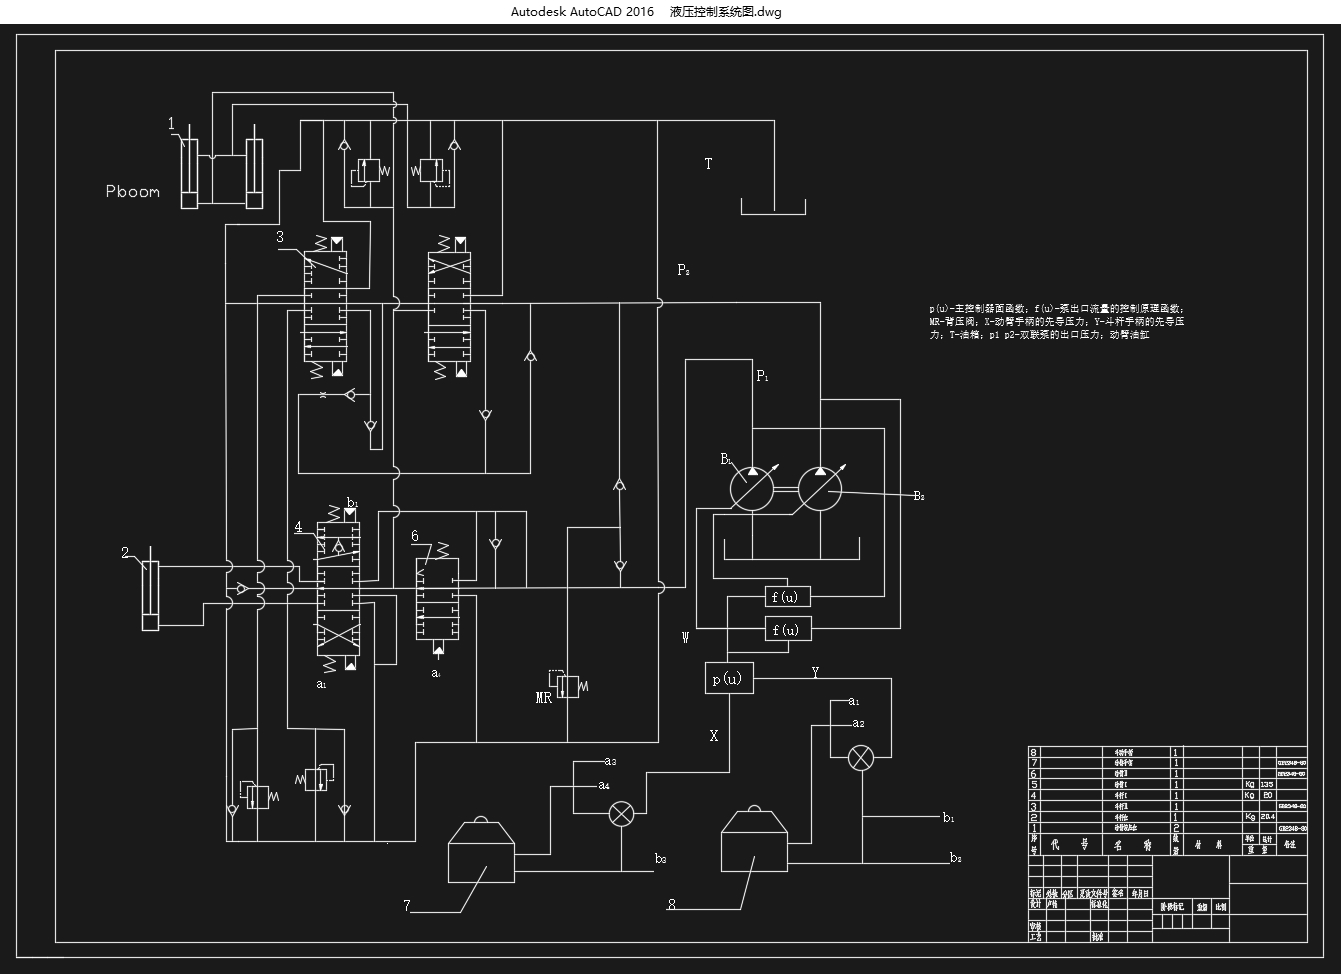The width and height of the screenshot is (1341, 974).
Task: Click the b3 port label
Action: point(661,859)
